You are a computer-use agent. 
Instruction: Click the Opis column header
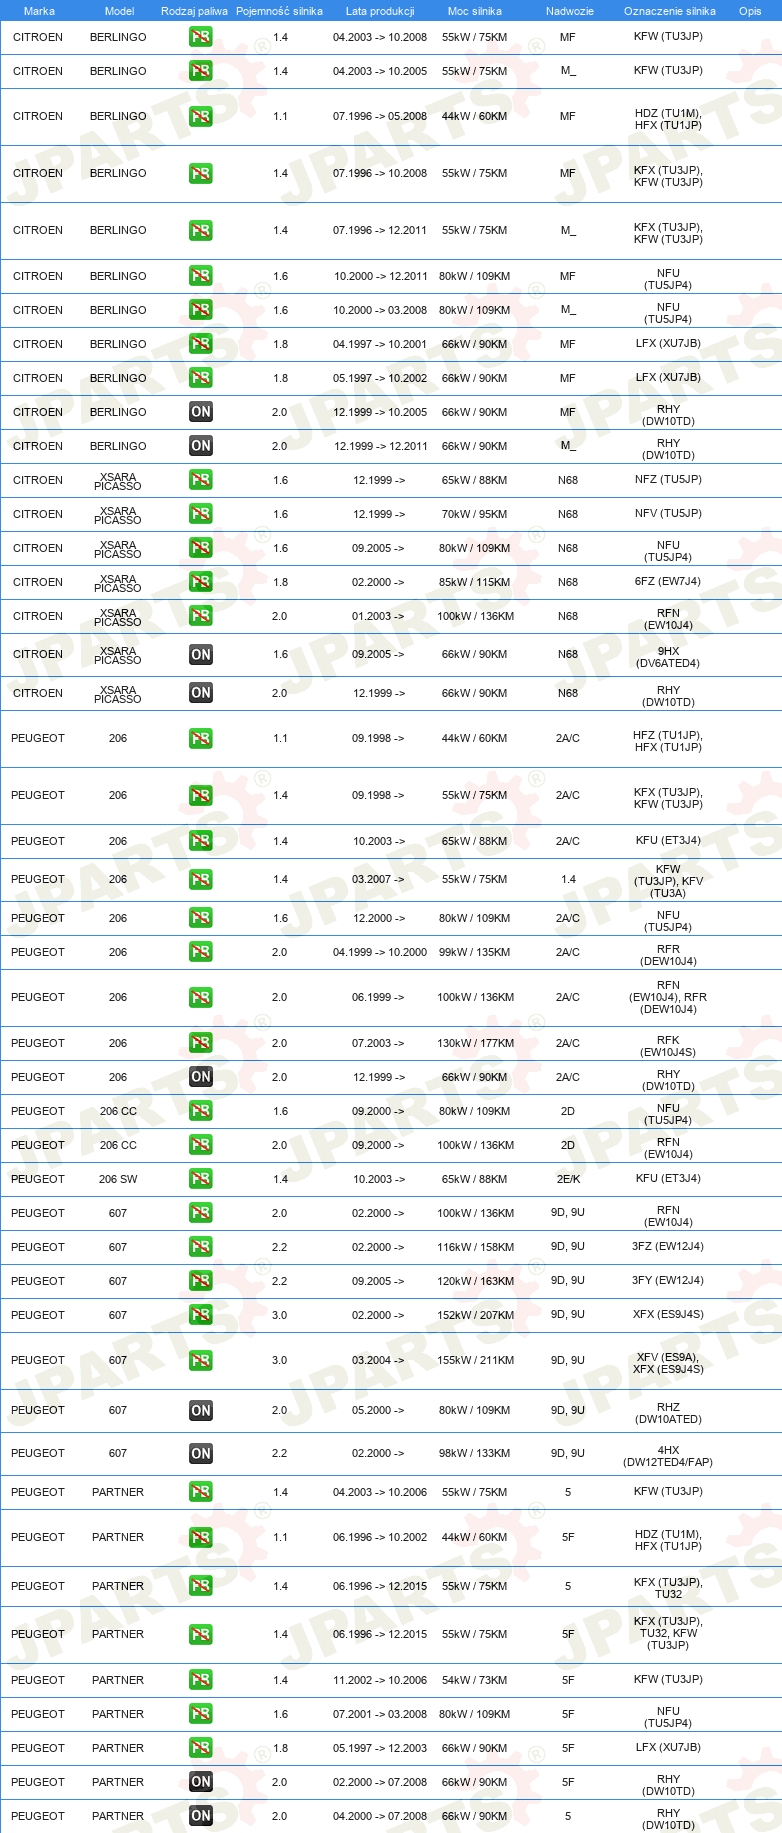pyautogui.click(x=750, y=11)
